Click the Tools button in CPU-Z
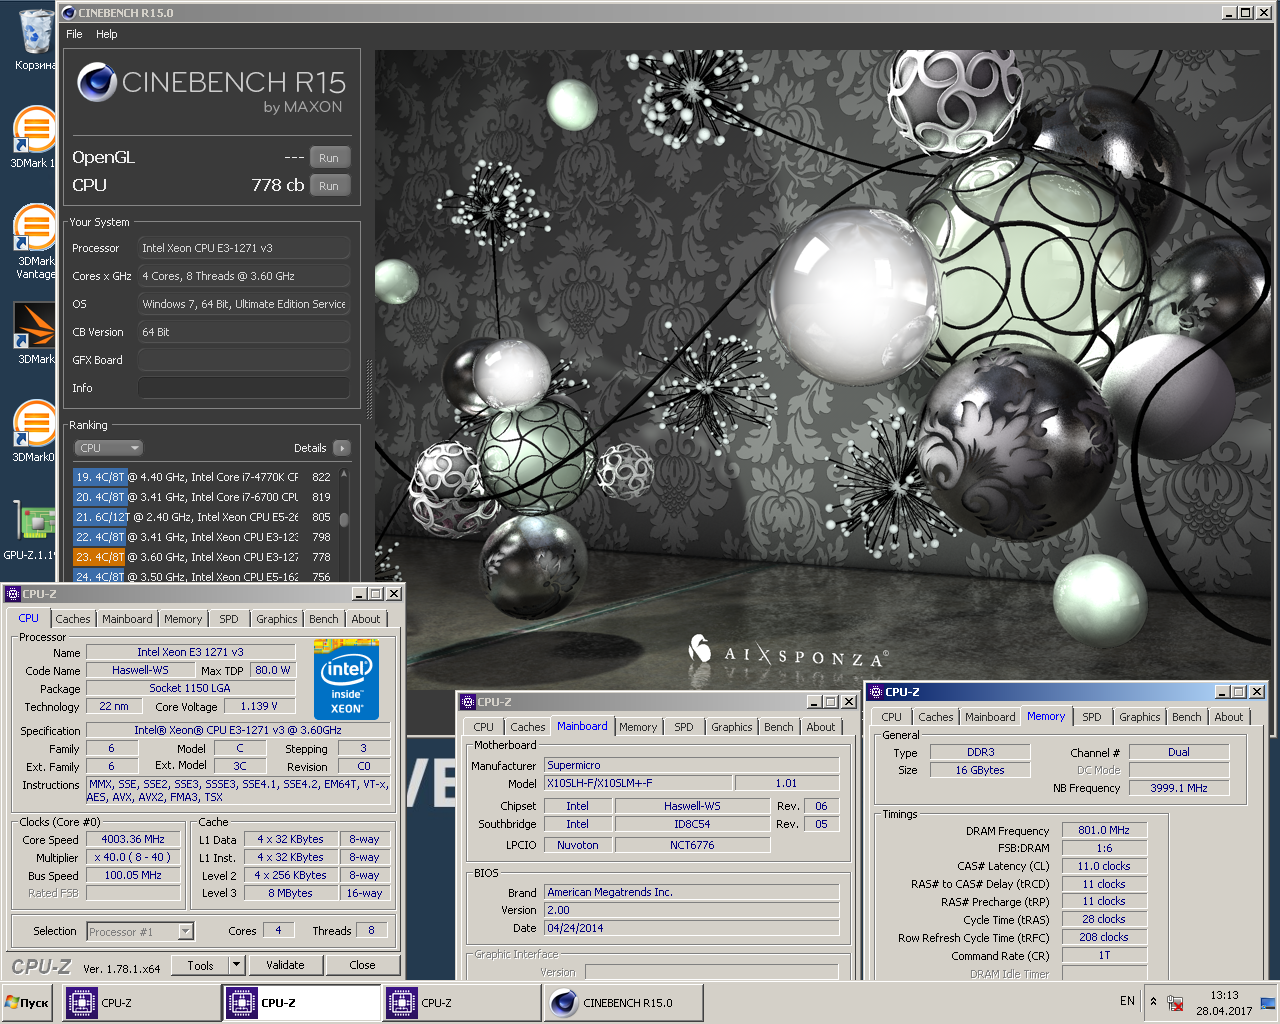Screen dimensions: 1280x1024 200,965
